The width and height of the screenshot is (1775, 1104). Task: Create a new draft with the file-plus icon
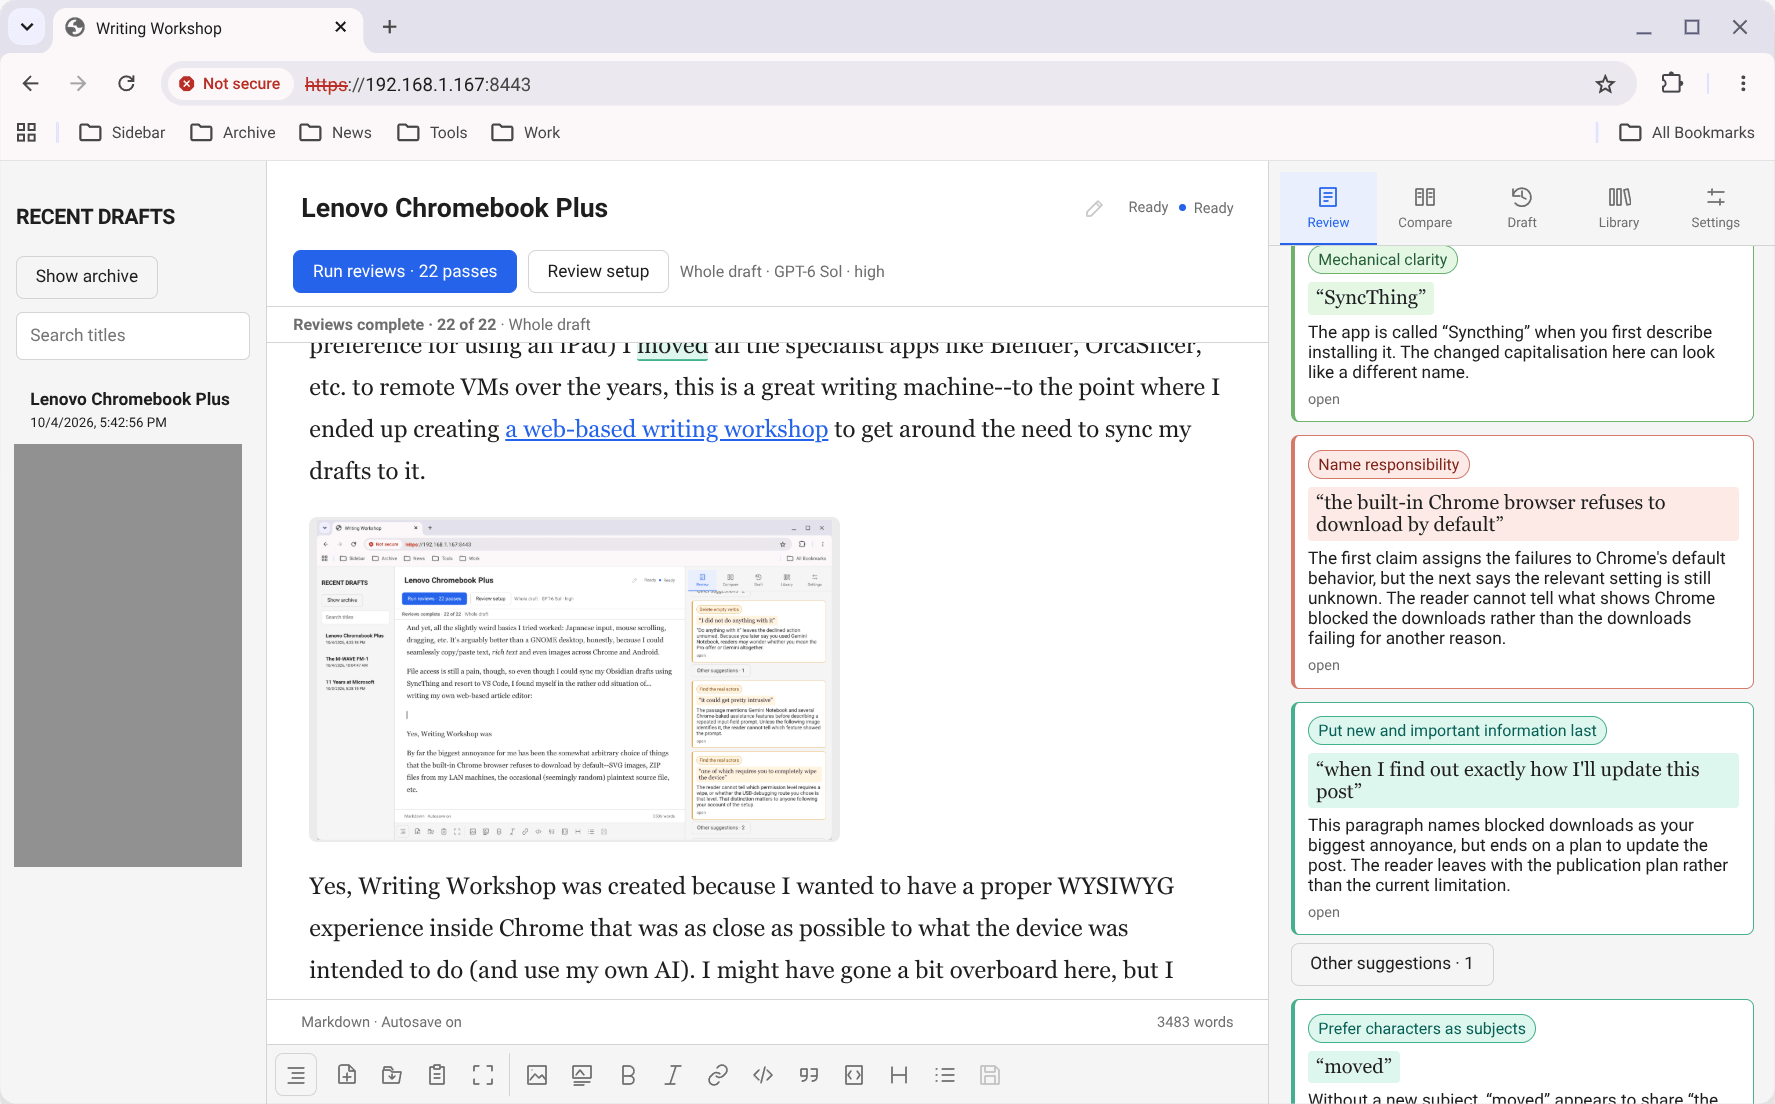pos(347,1075)
